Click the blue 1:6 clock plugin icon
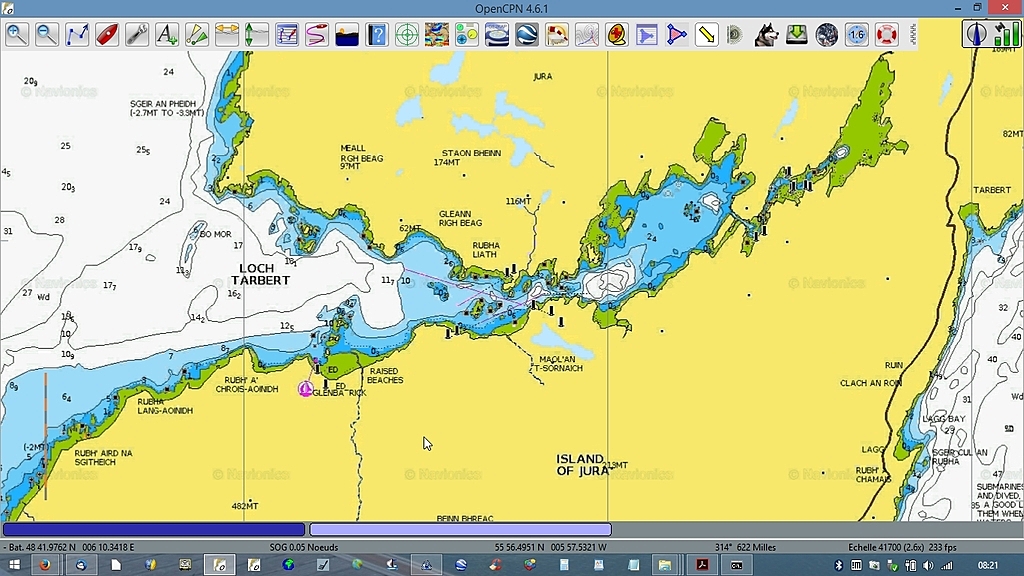1024x576 pixels. coord(857,35)
